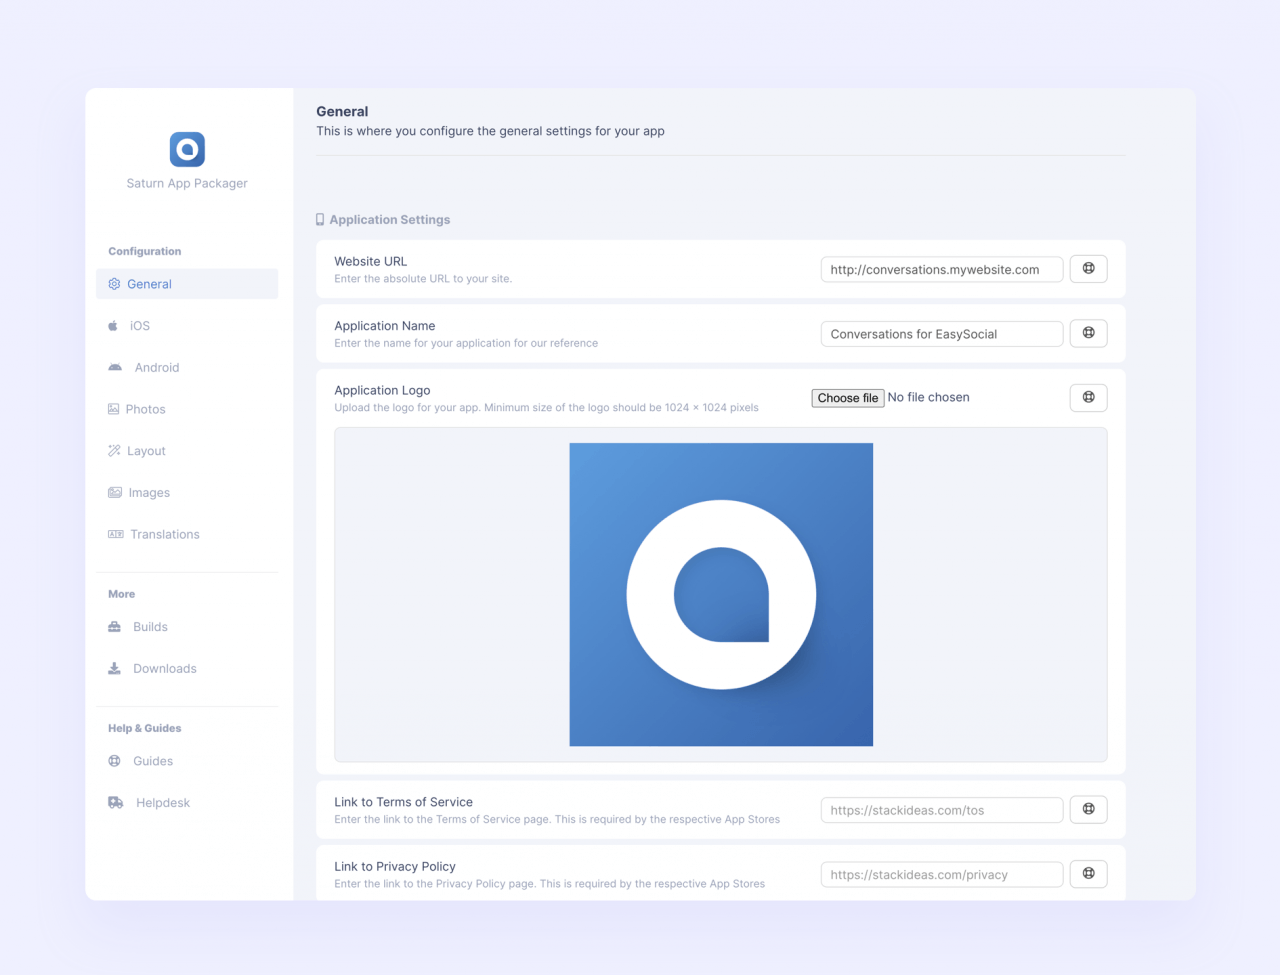Screen dimensions: 1280x975
Task: Click the Saturn App Packager logo icon
Action: click(187, 149)
